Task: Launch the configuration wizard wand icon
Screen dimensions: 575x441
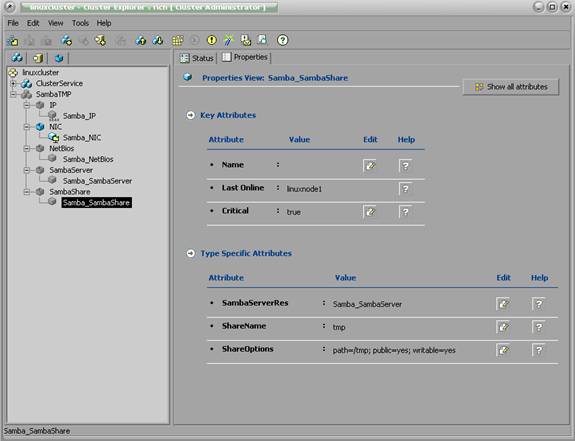Action: [229, 40]
